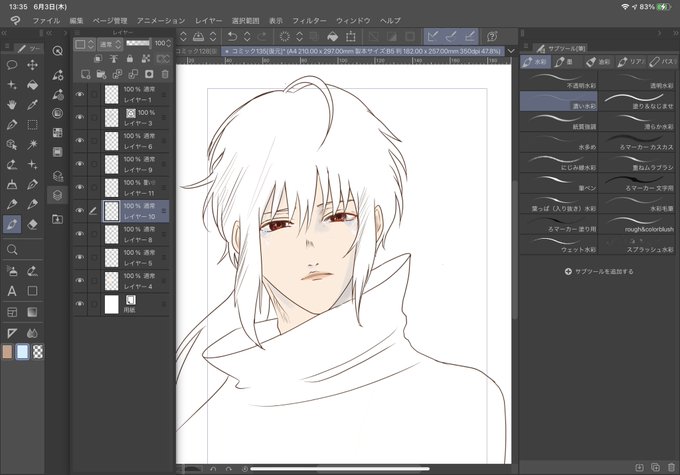Expand the canvas tab list chevron
This screenshot has width=680, height=475.
click(511, 51)
